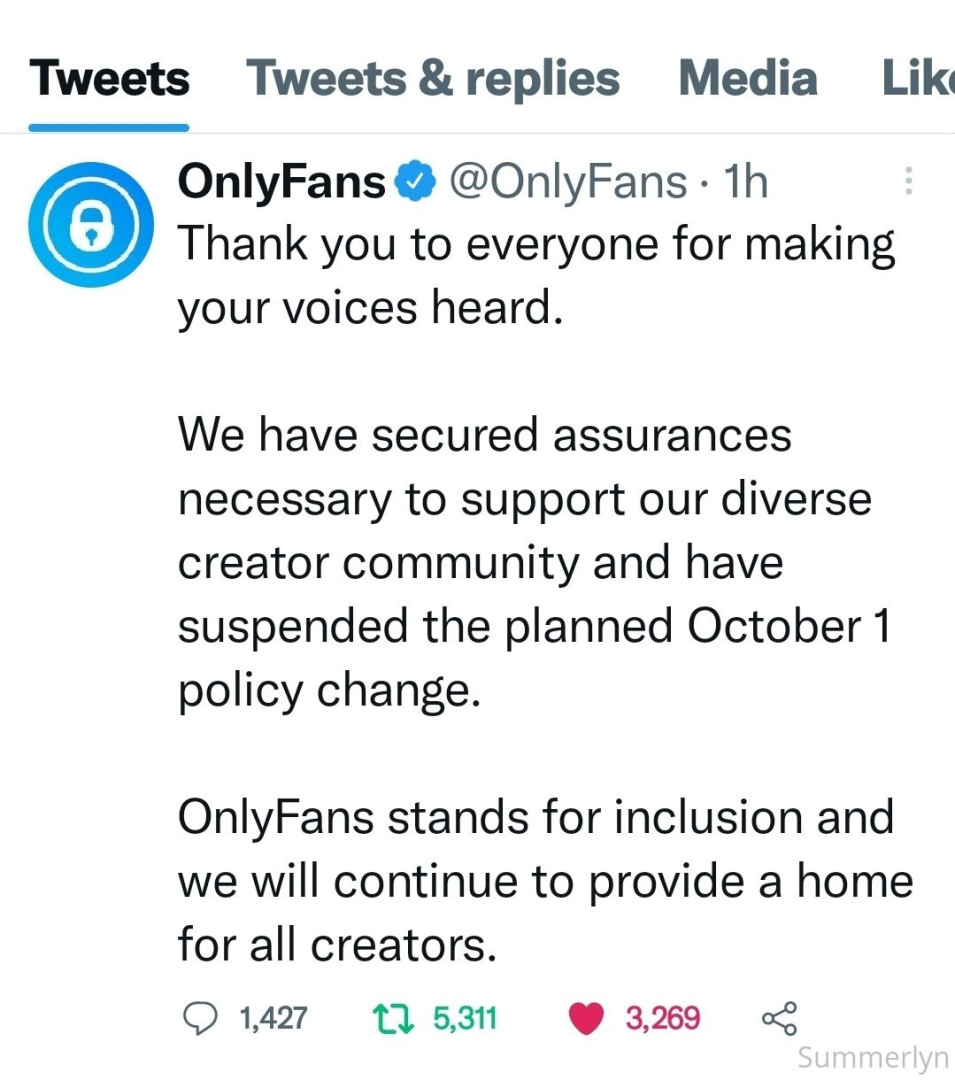Screen dimensions: 955x1080
Task: View the 1,427 replies count
Action: (x=273, y=1018)
